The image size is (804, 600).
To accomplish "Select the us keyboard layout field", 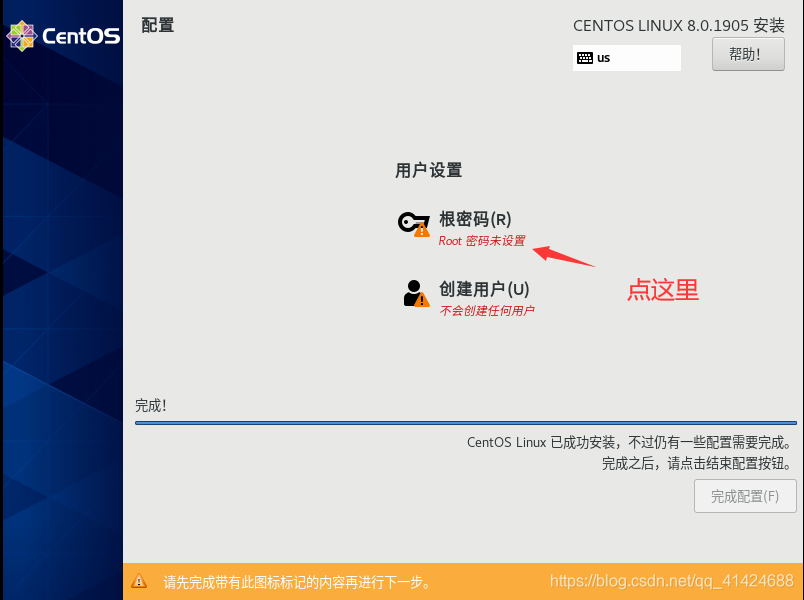I will point(627,58).
